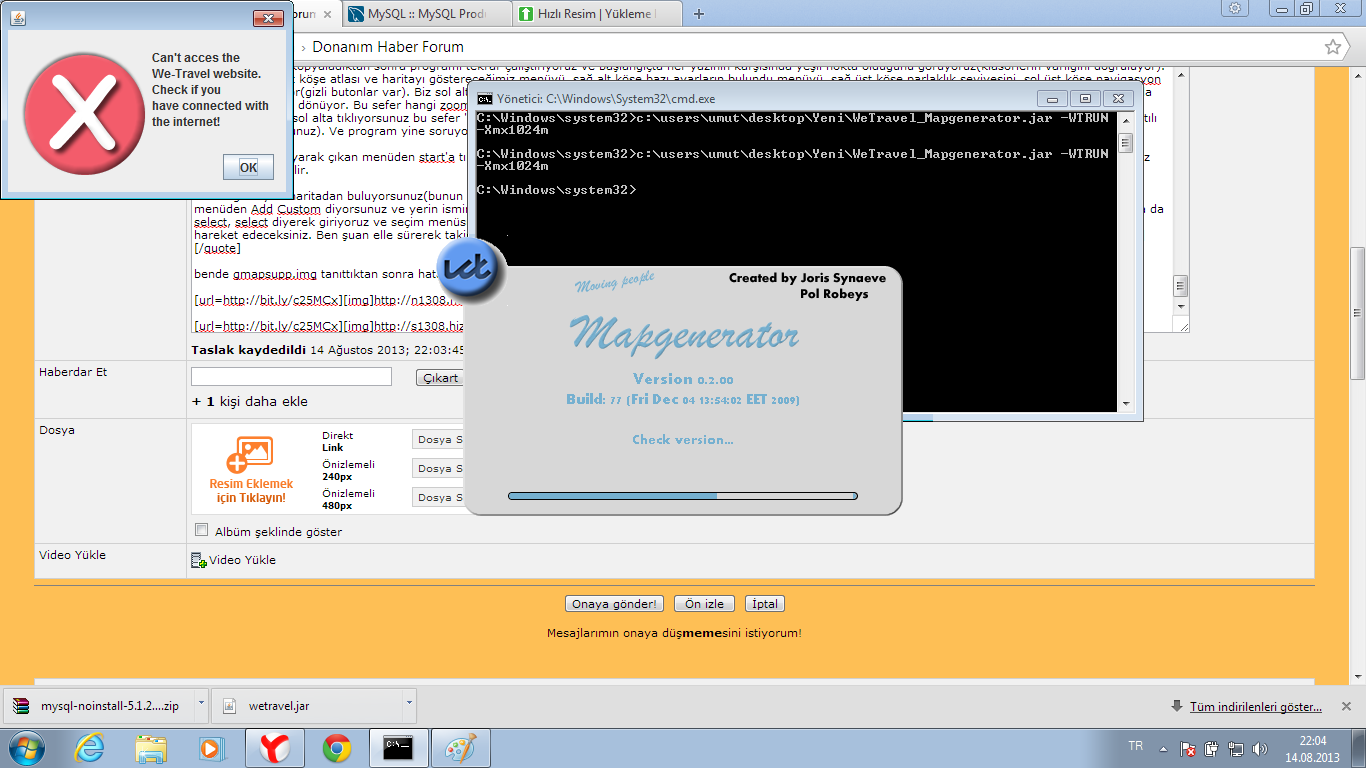This screenshot has width=1366, height=768.
Task: Click the cmd window scrollbar up arrow
Action: [x=1125, y=119]
